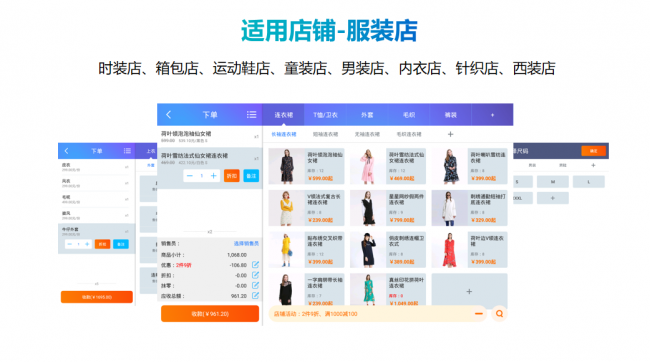Collapse the store activity banner minus icon
Image resolution: width=650 pixels, height=362 pixels.
[478, 314]
